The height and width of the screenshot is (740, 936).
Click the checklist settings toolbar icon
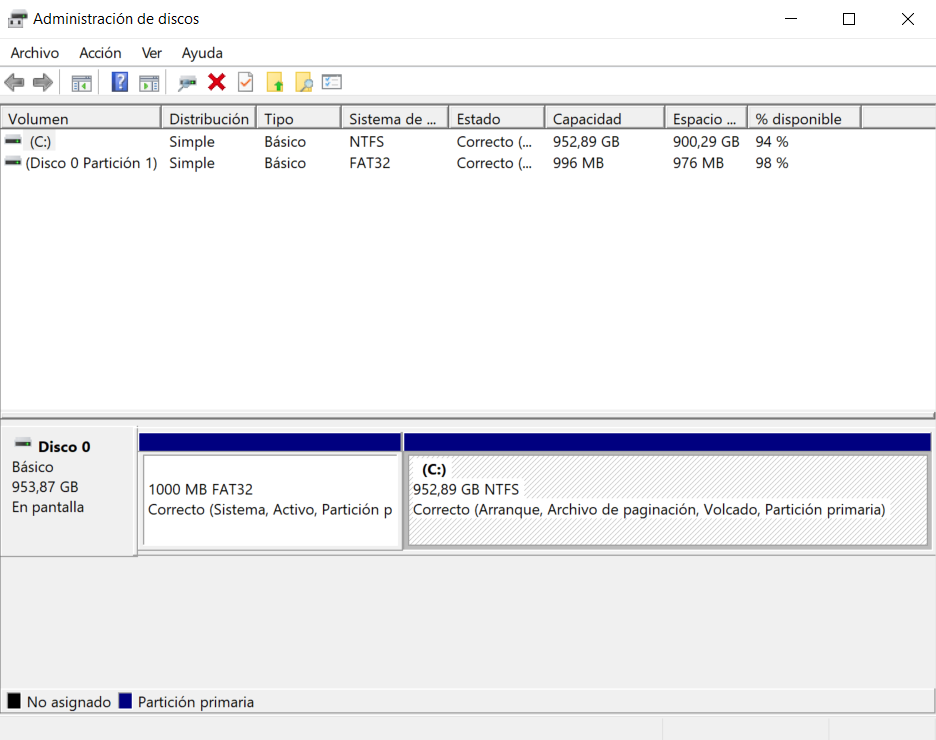332,82
